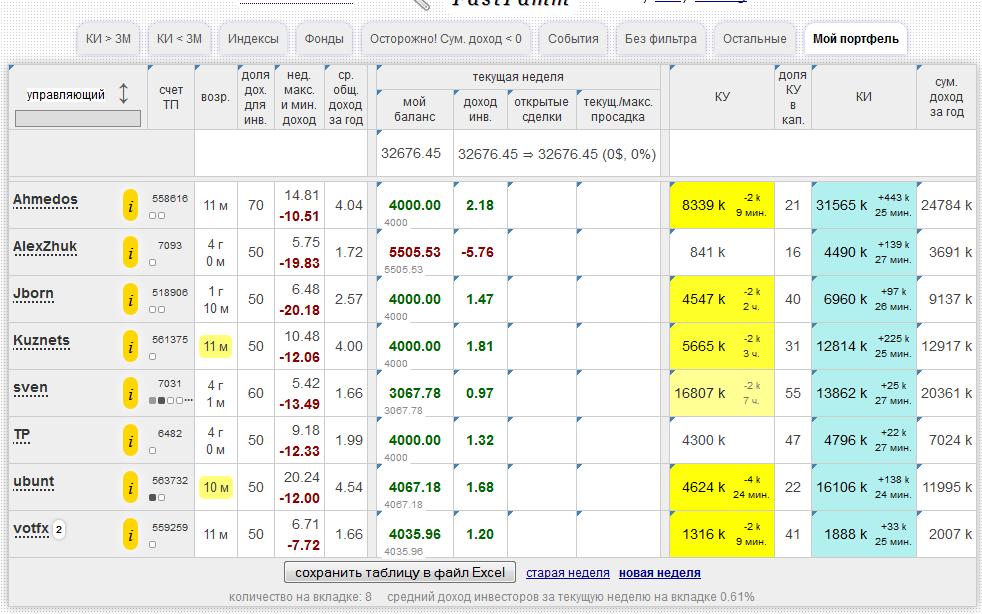Click сохранить таблицу в файл Excel button
The image size is (982, 614).
click(x=400, y=573)
